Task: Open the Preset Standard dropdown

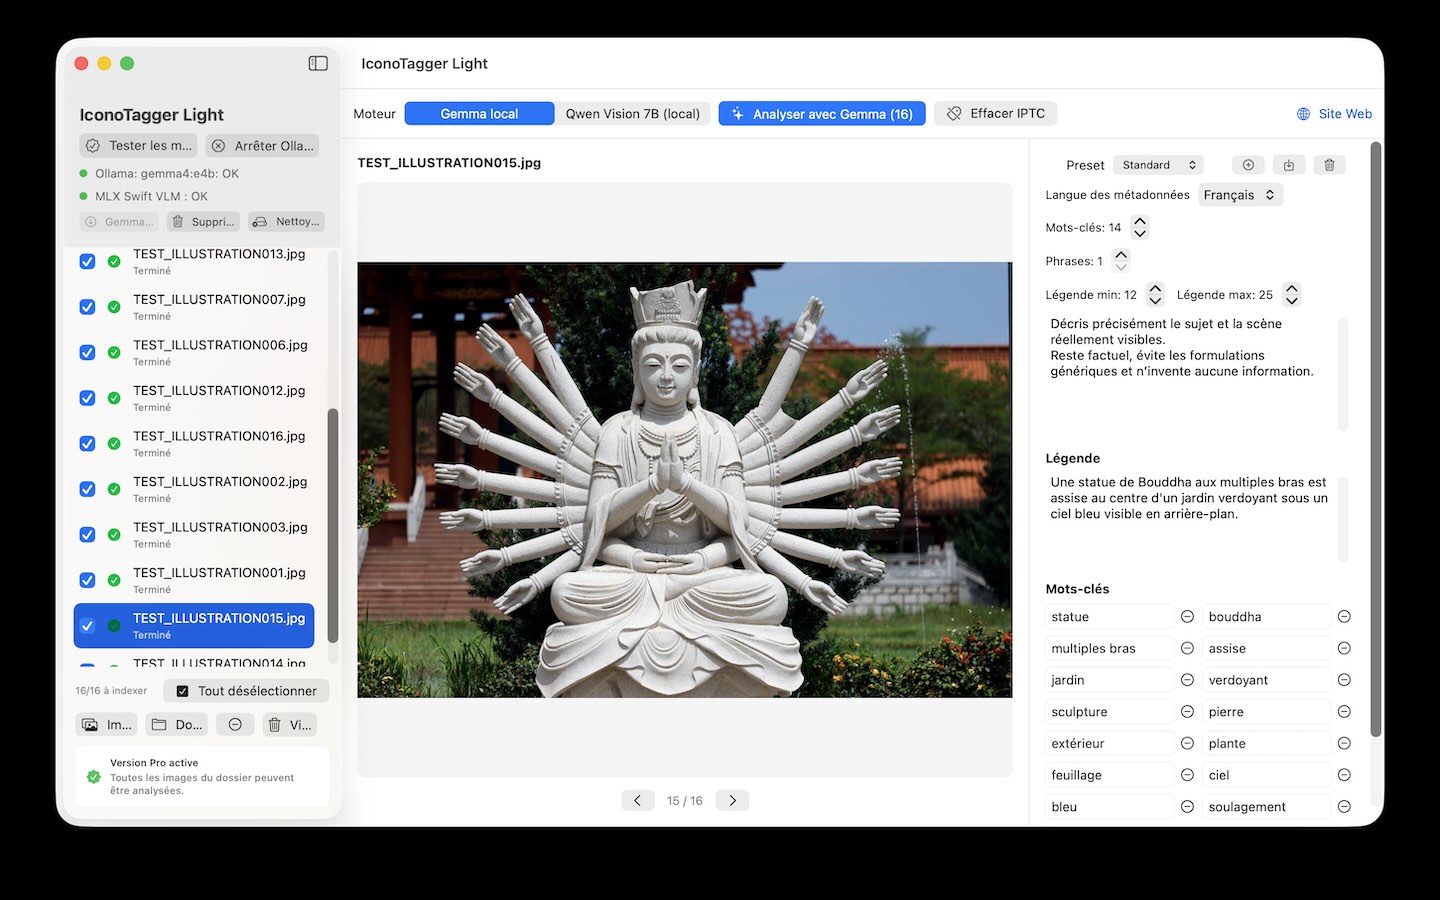Action: 1158,165
